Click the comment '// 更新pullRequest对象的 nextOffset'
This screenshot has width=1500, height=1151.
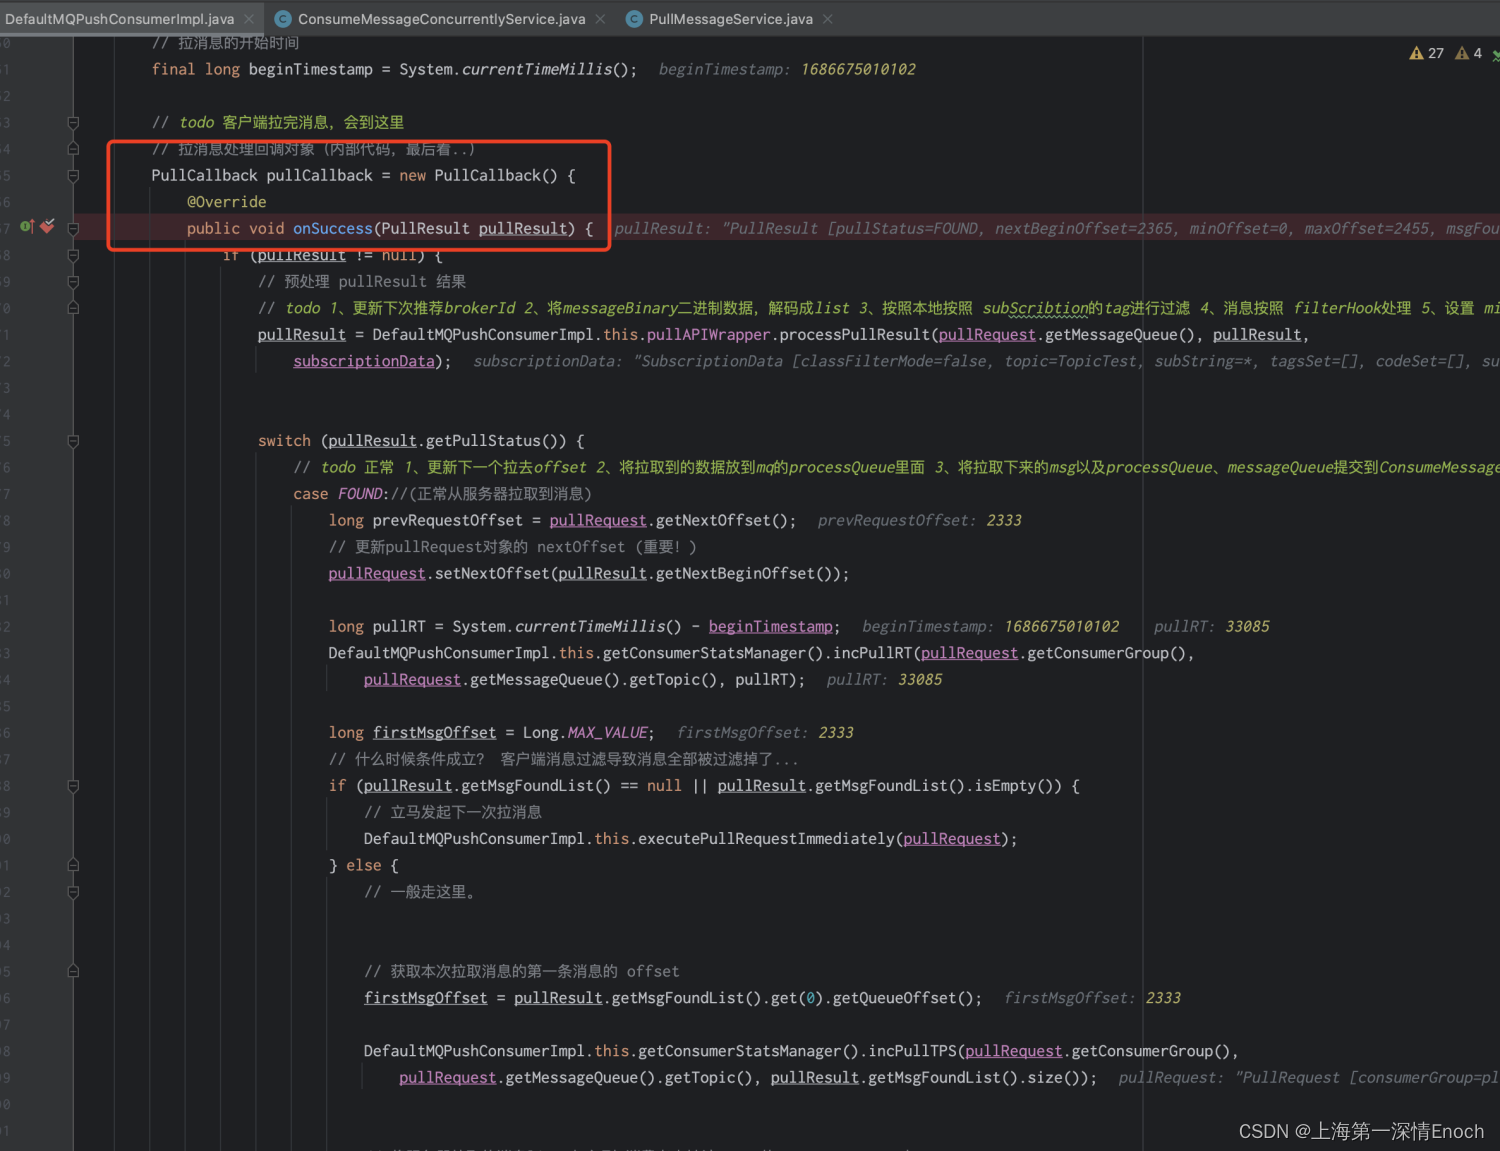(512, 547)
